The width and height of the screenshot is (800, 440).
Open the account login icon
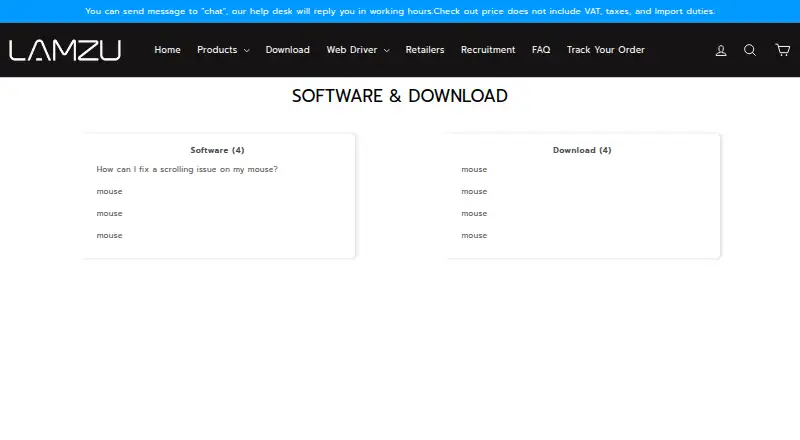[721, 50]
